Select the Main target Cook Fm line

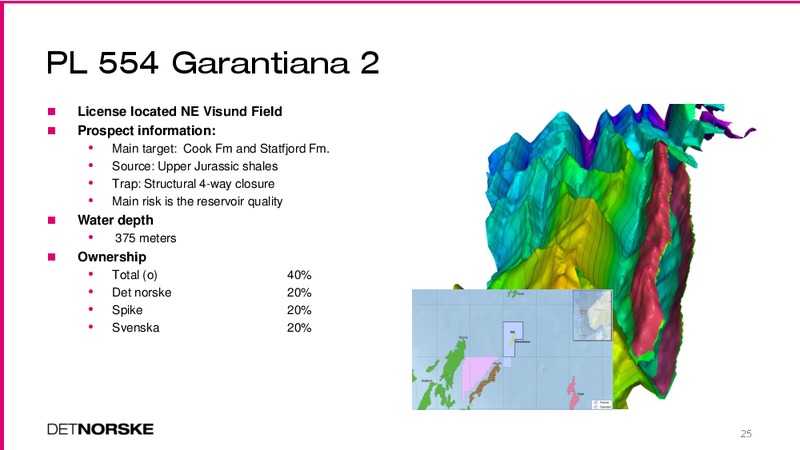click(x=220, y=148)
